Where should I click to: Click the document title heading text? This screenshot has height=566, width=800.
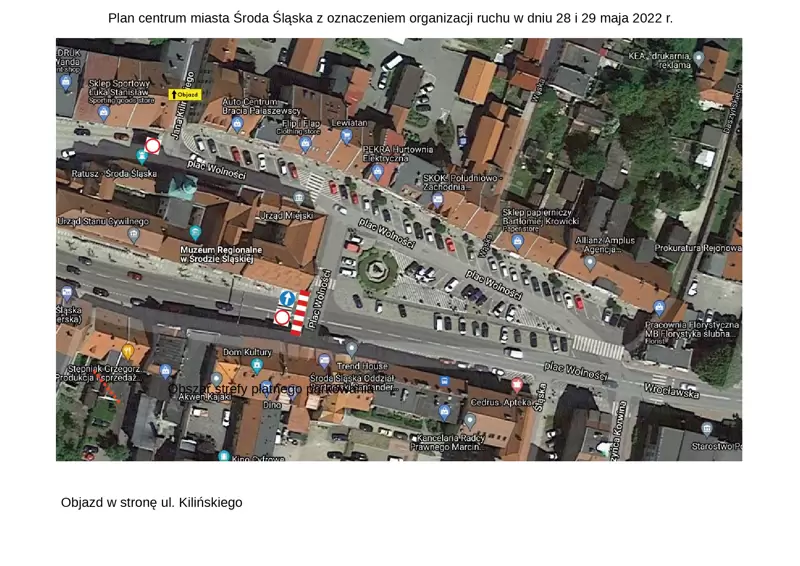(x=390, y=18)
